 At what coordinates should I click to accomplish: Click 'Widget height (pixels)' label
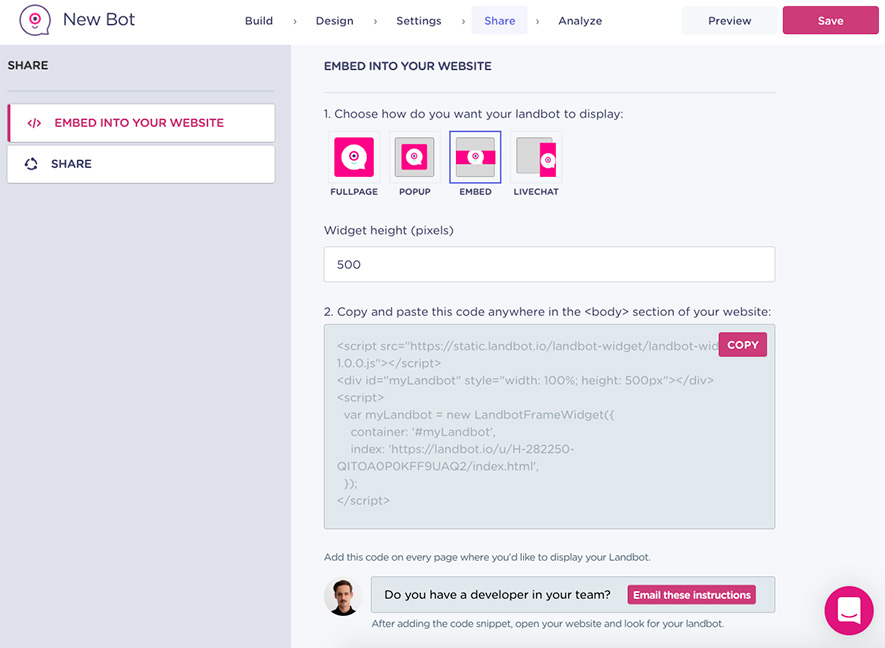tap(389, 230)
